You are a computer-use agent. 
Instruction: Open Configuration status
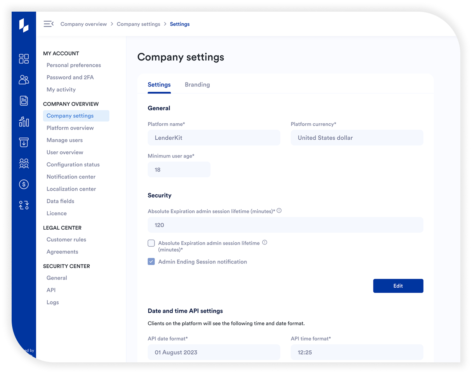tap(73, 165)
